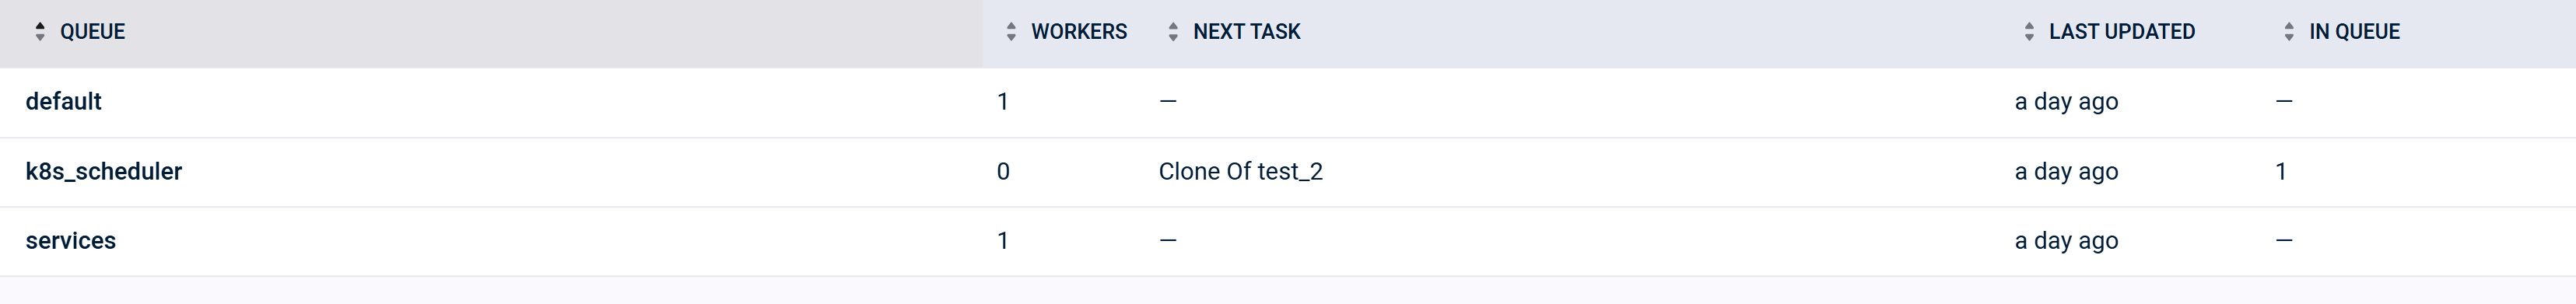The width and height of the screenshot is (2576, 304).
Task: Select the services queue row
Action: pyautogui.click(x=1288, y=241)
